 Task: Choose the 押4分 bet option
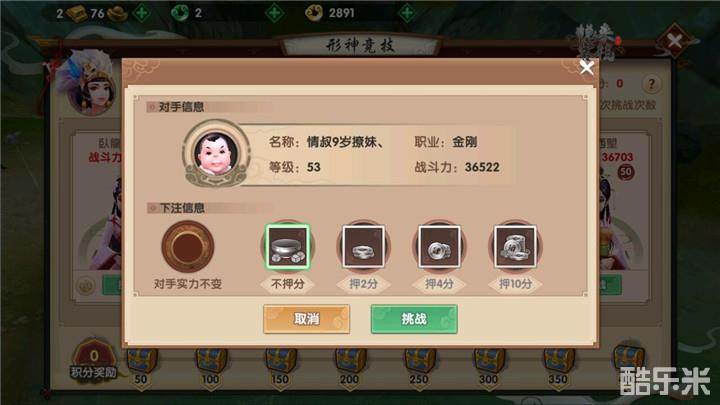(439, 247)
